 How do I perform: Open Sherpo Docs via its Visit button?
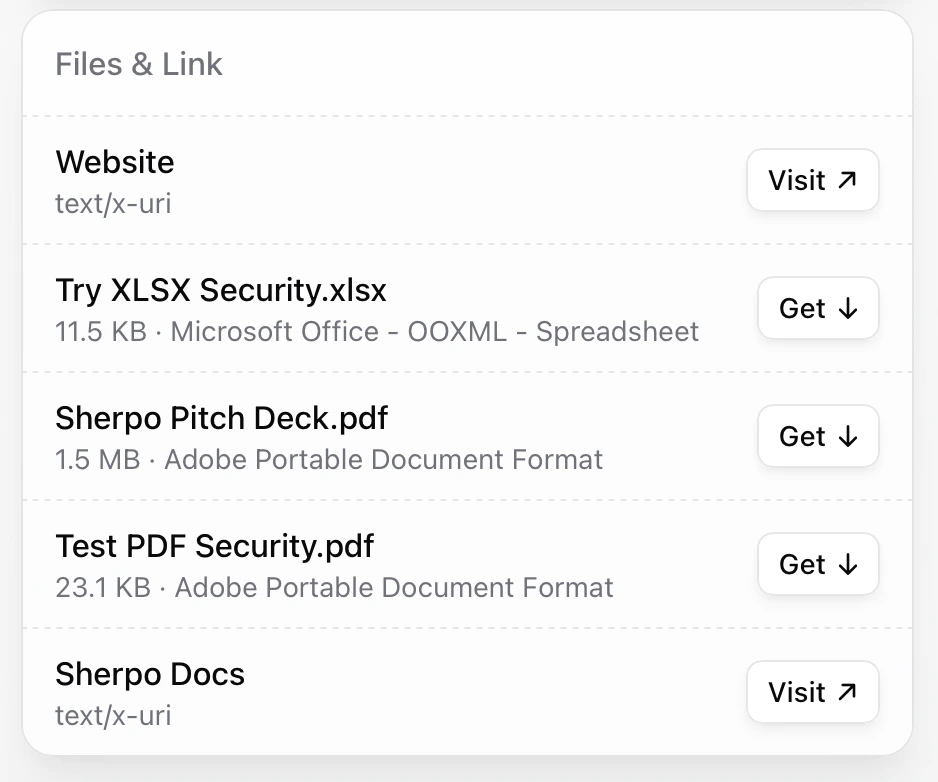[x=812, y=692]
